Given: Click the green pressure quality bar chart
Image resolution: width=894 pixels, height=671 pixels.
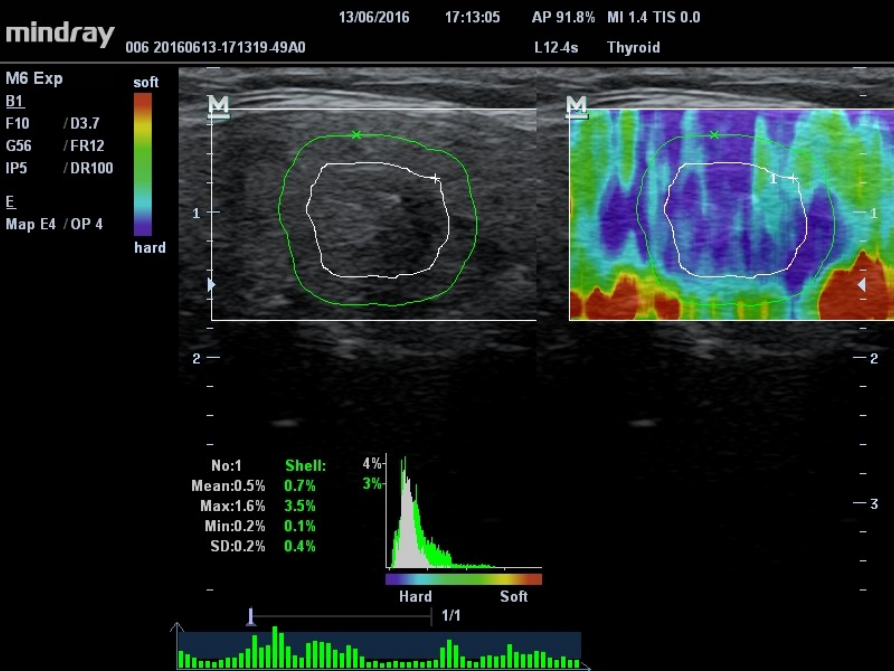Looking at the screenshot, I should click(x=380, y=650).
